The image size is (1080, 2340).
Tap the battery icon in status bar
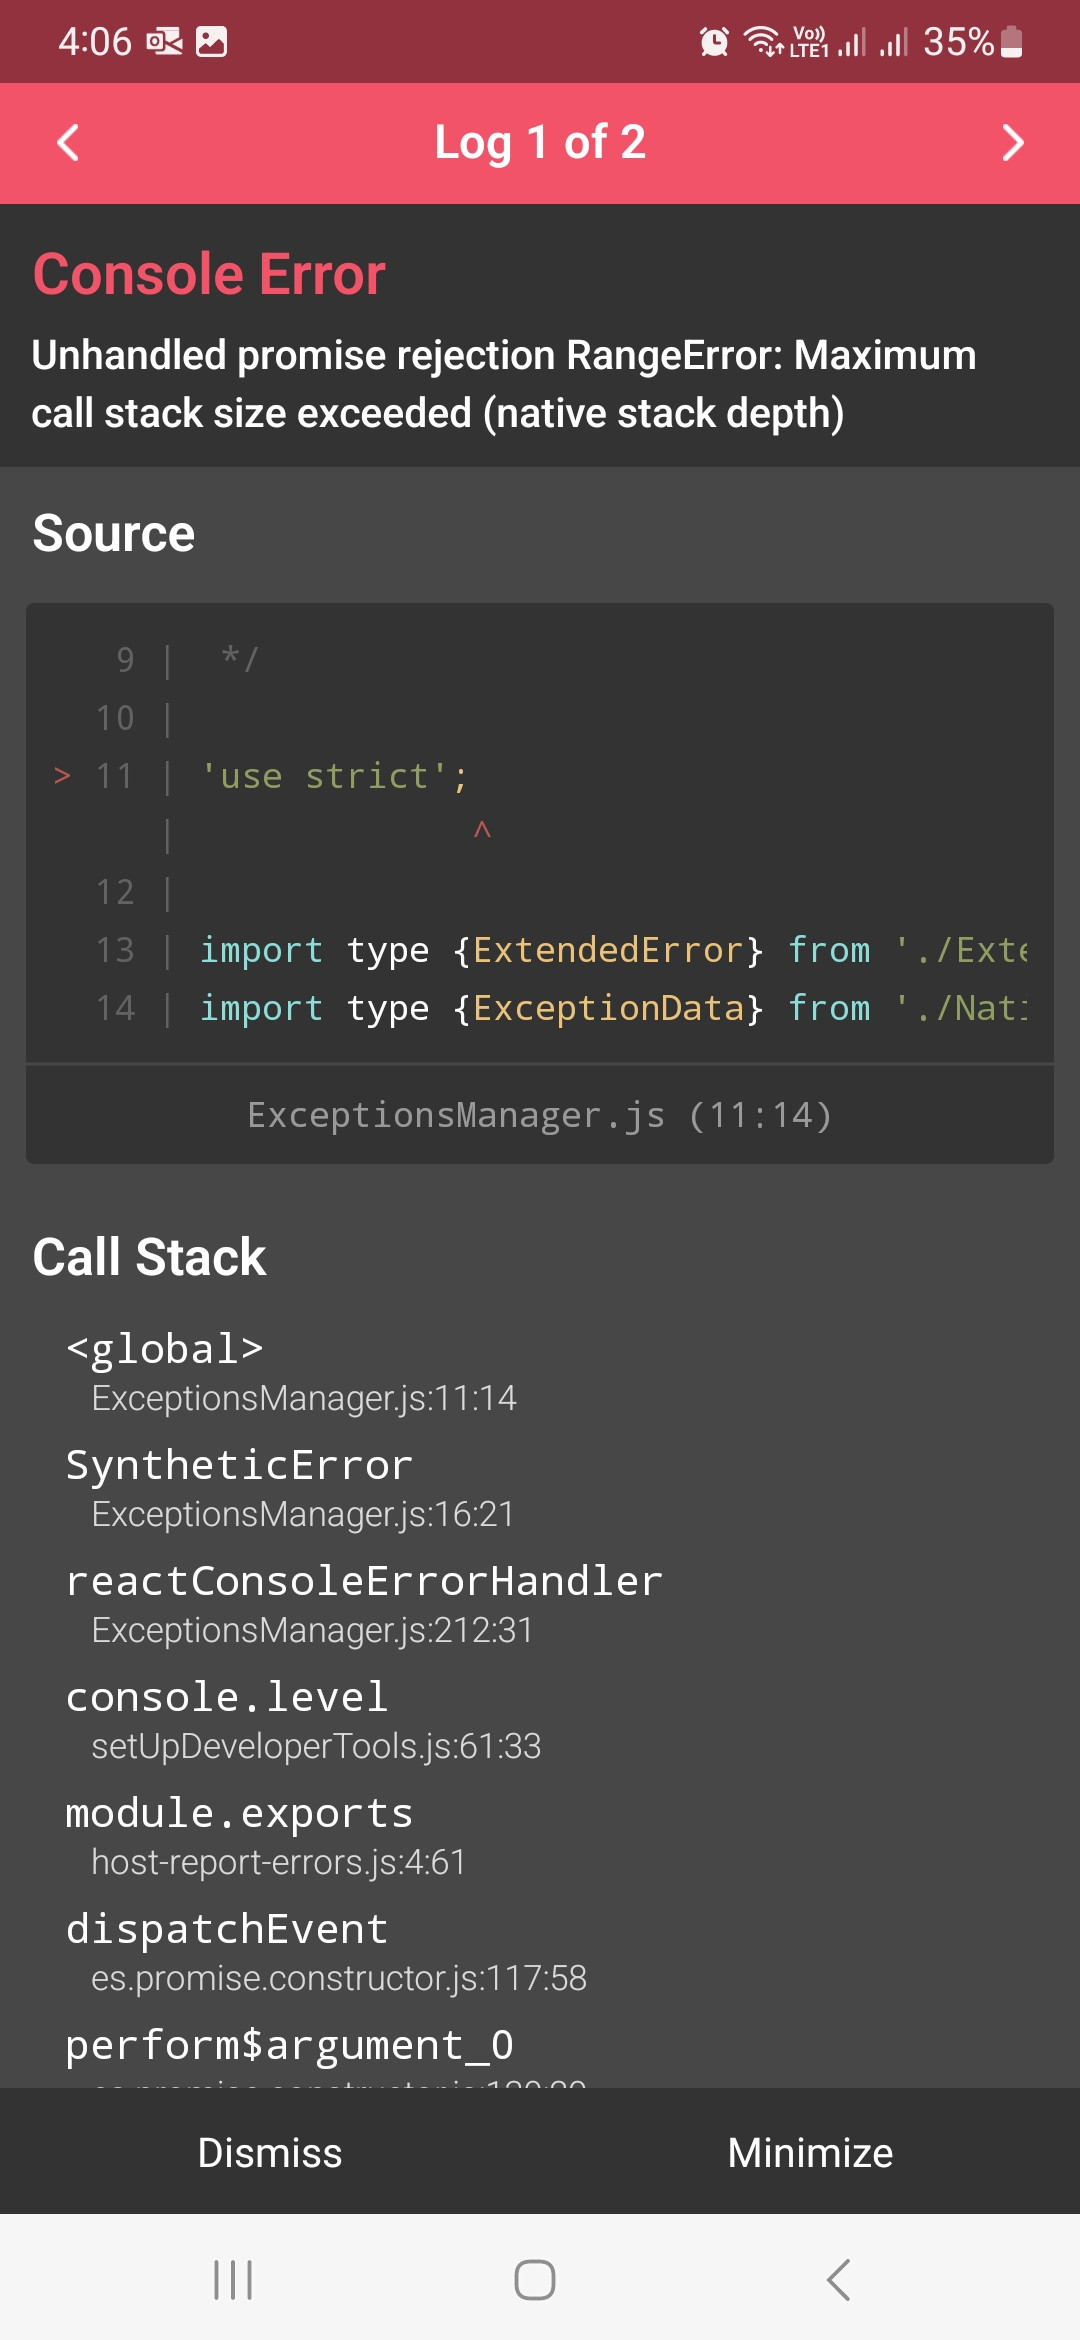pyautogui.click(x=1012, y=42)
